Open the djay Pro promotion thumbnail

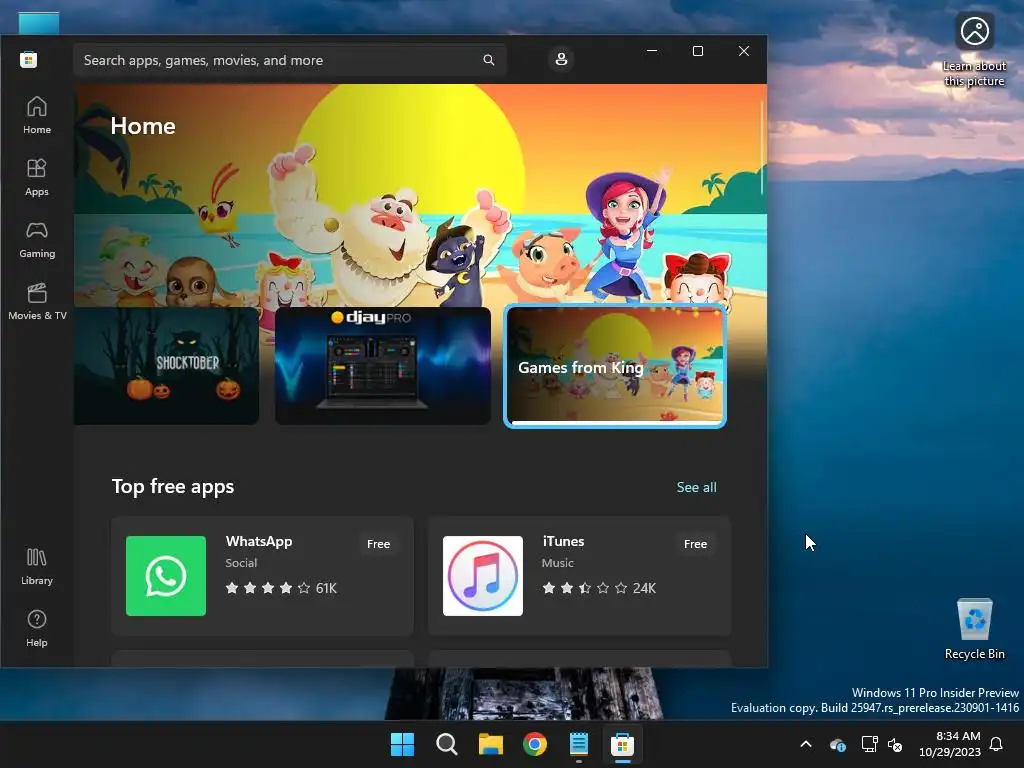click(x=383, y=366)
